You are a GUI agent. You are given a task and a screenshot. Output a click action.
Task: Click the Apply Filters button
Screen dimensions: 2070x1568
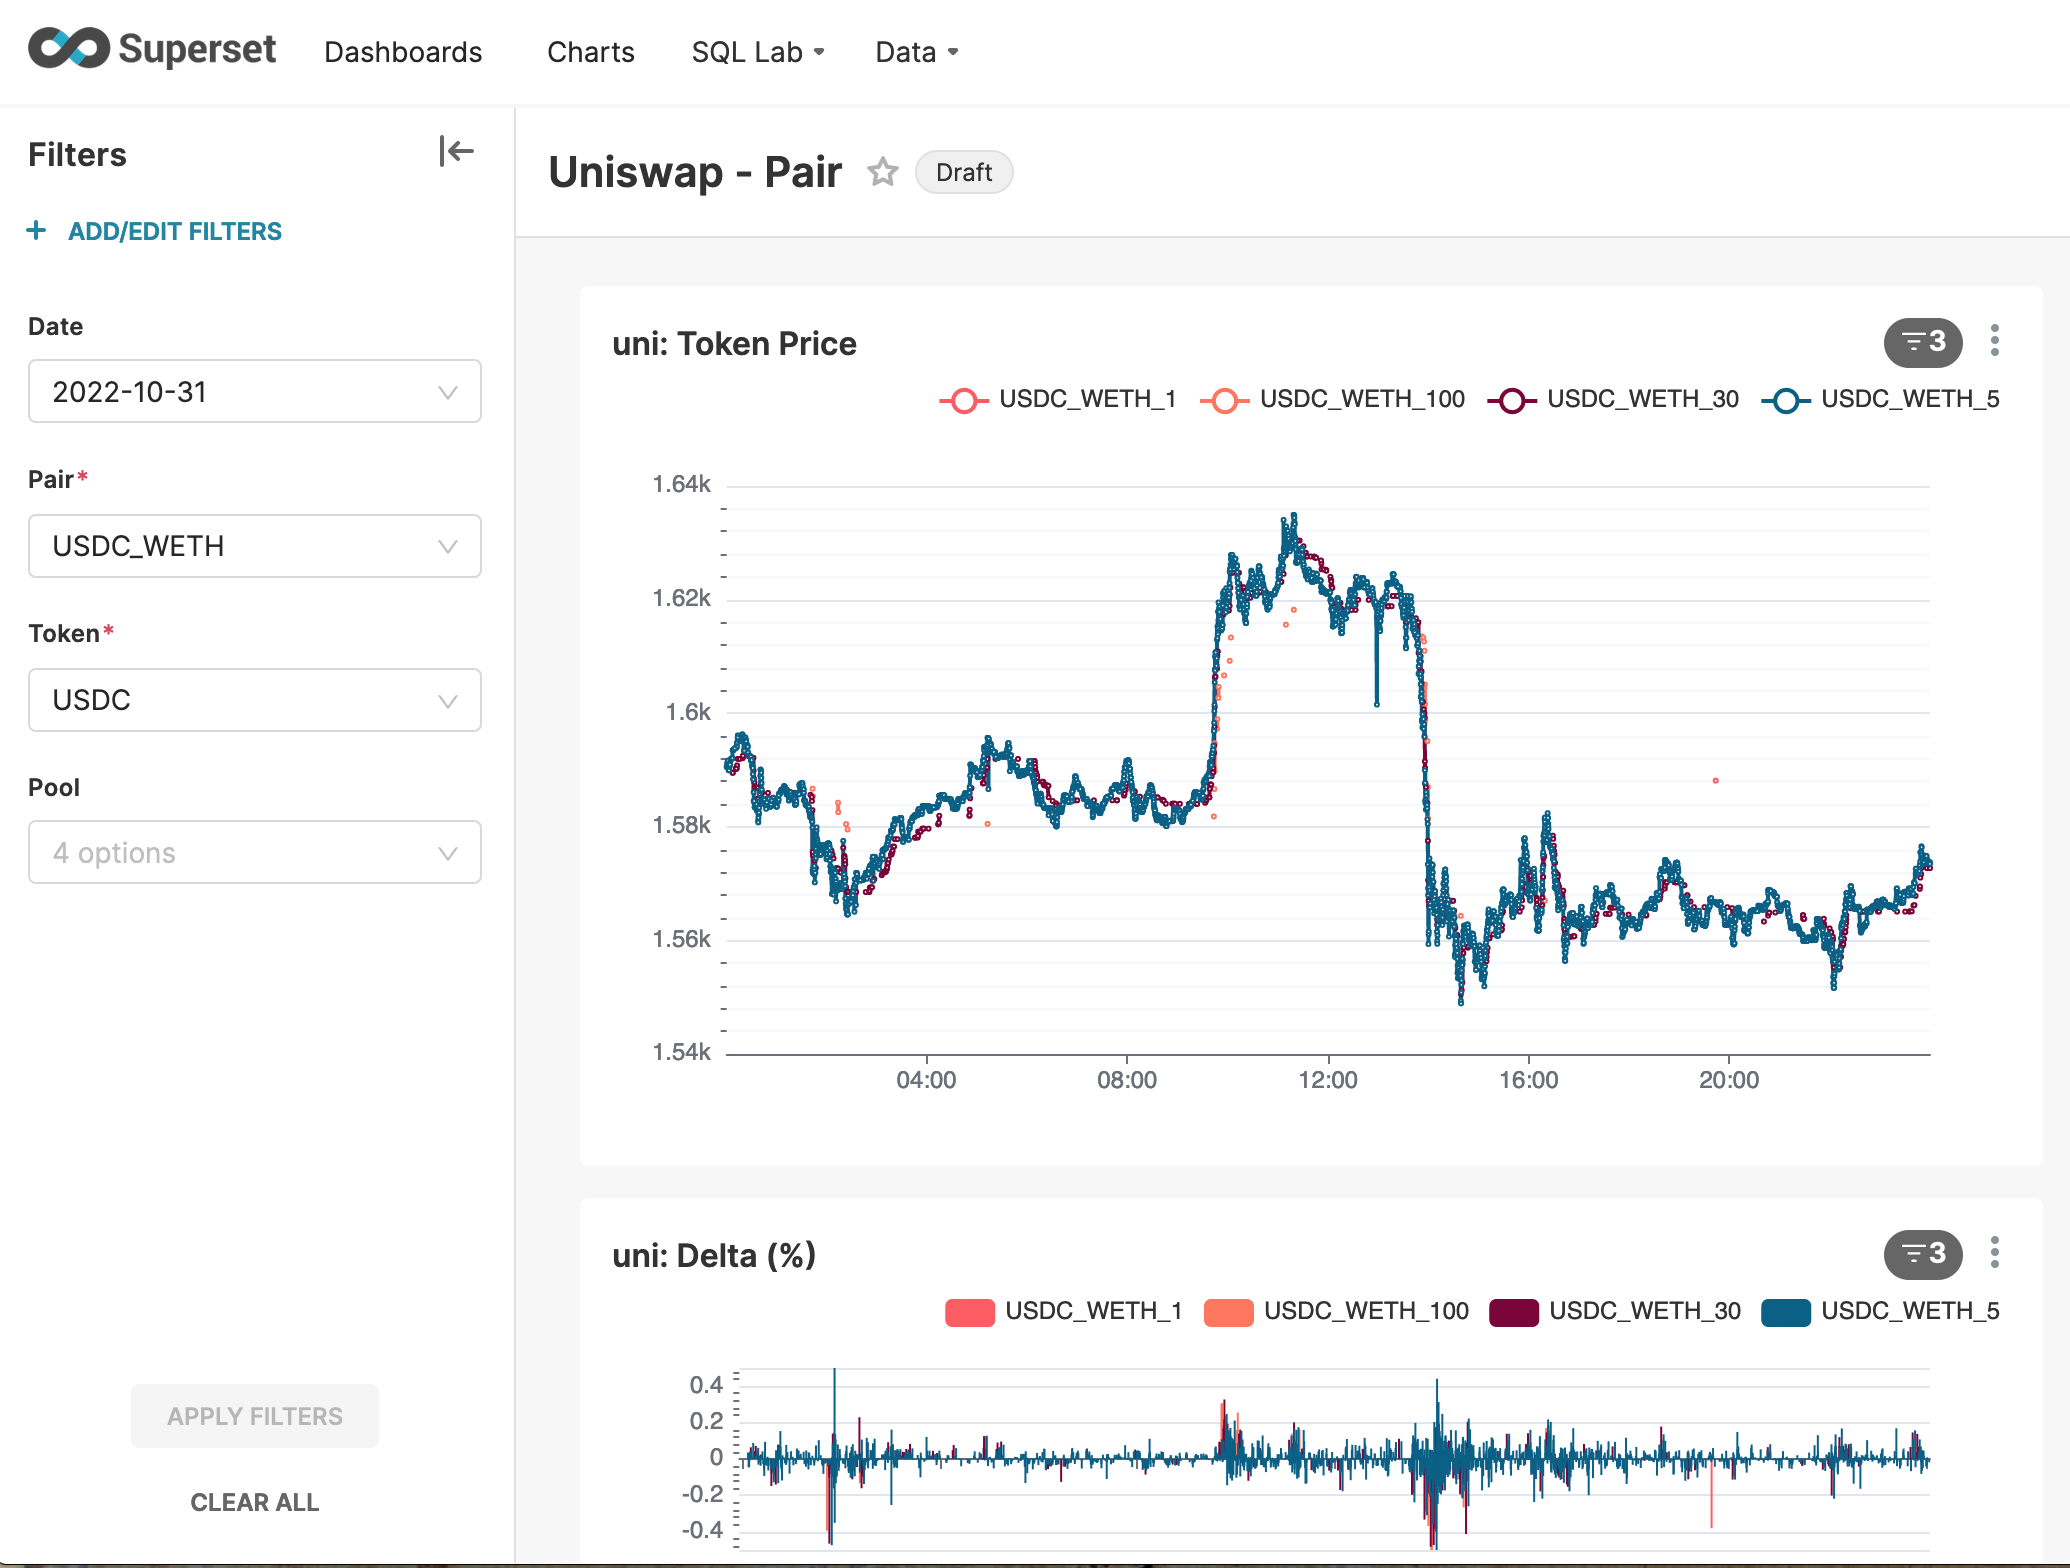pos(255,1416)
